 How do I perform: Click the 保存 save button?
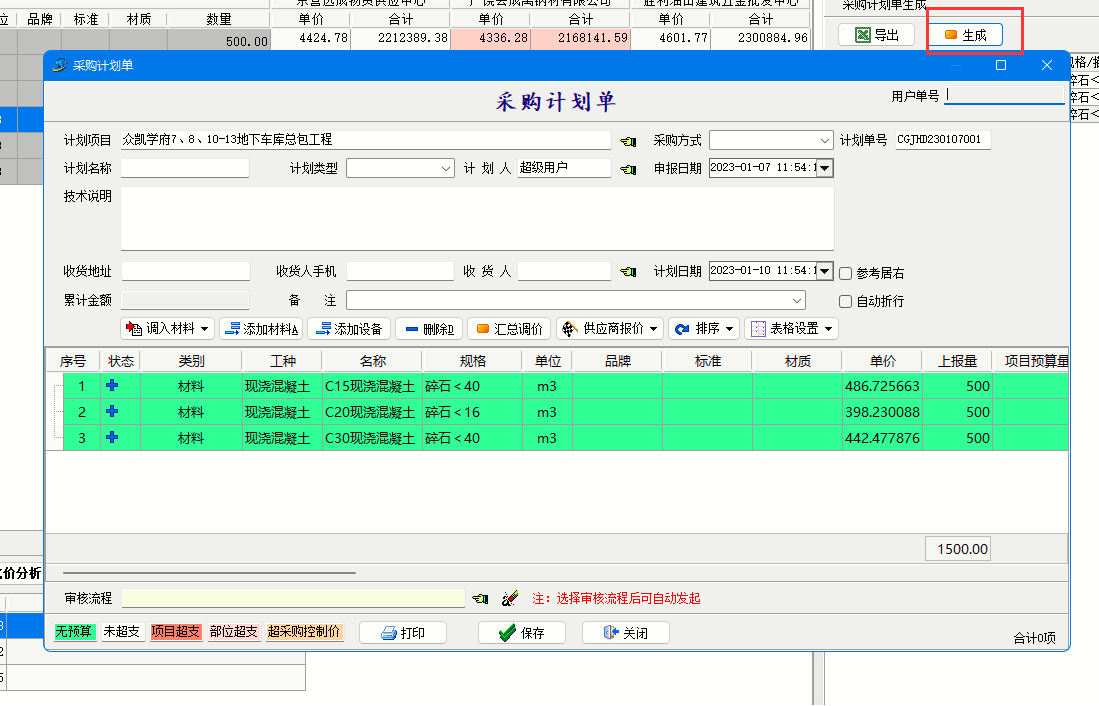522,633
